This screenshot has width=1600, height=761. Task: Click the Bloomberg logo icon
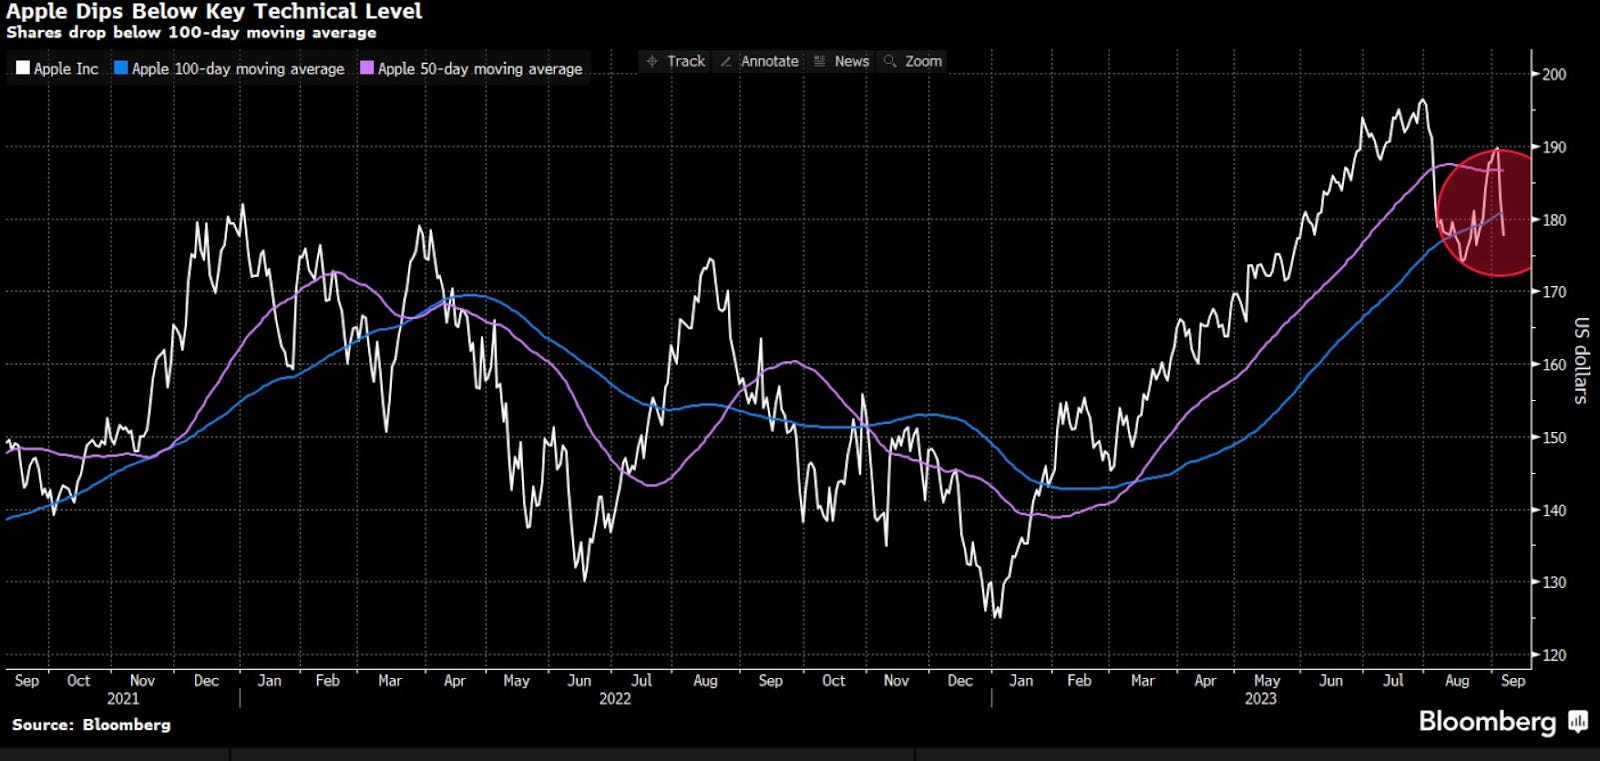[x=1578, y=721]
